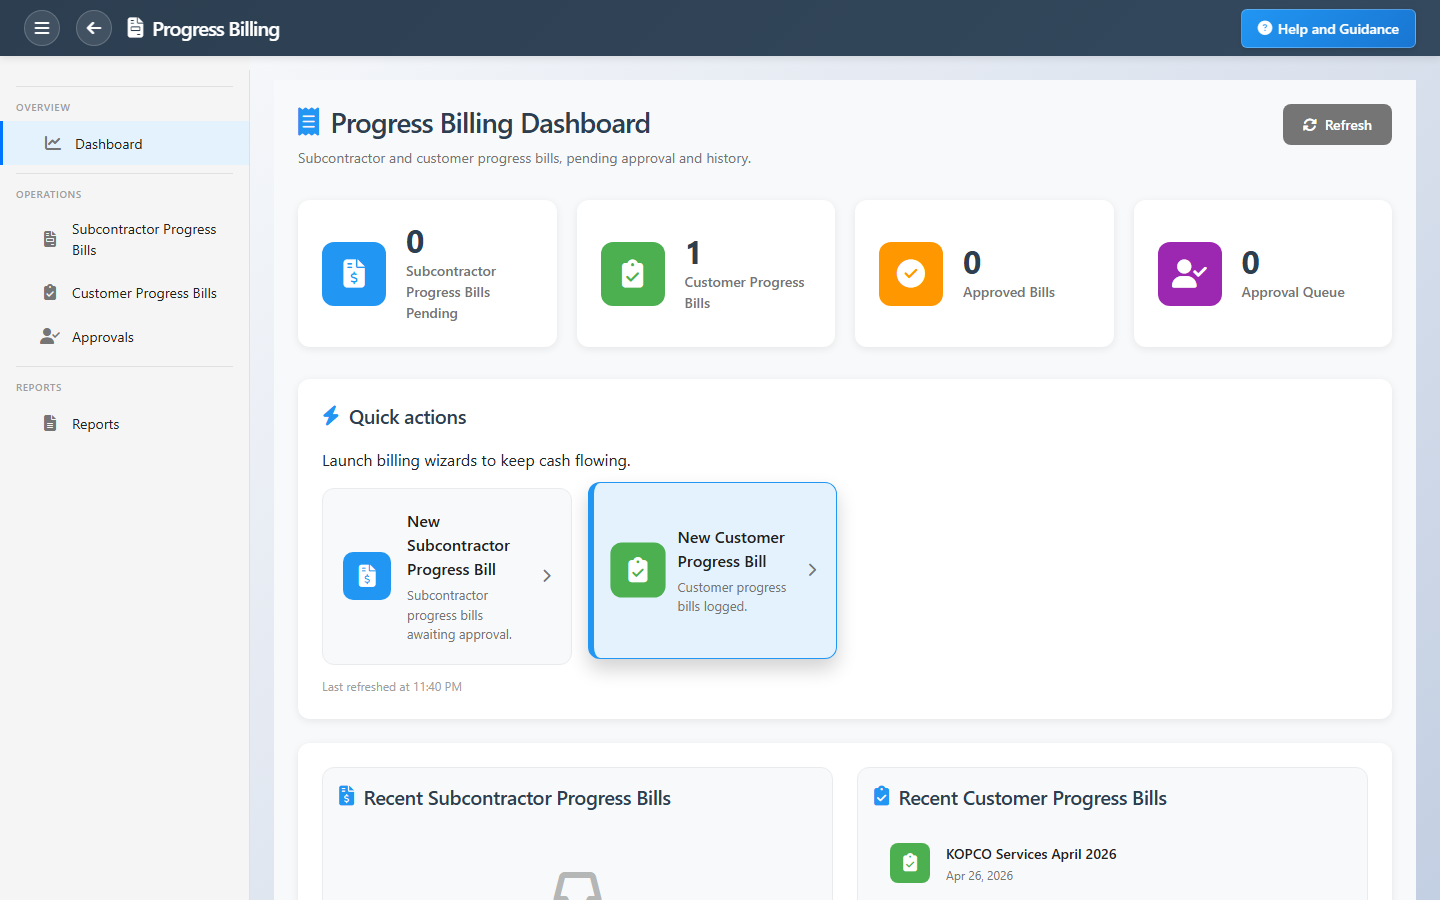The height and width of the screenshot is (900, 1440).
Task: Click the Quick actions lightning bolt icon
Action: coord(331,416)
